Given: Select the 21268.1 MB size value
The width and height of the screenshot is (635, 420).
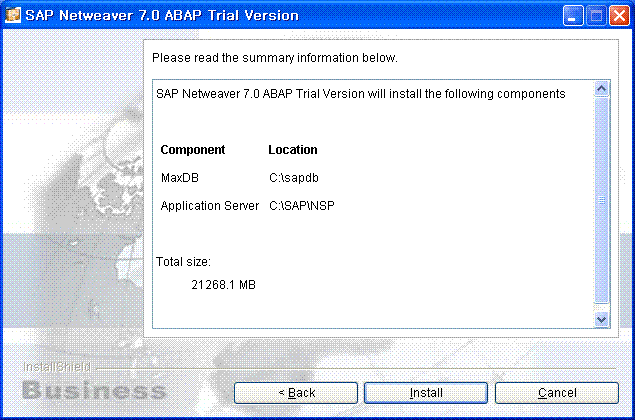Looking at the screenshot, I should 224,285.
